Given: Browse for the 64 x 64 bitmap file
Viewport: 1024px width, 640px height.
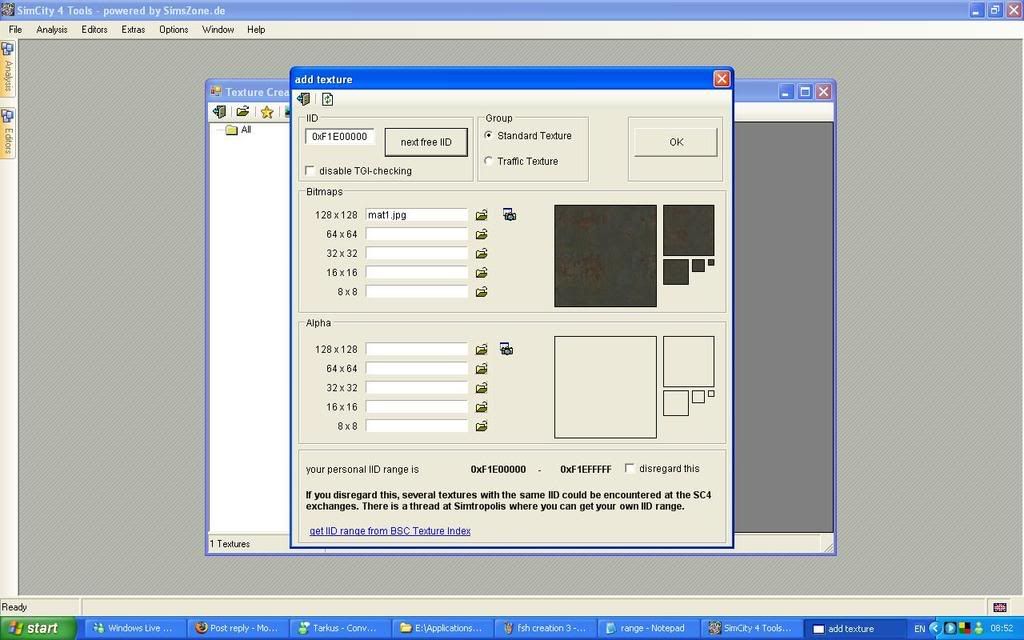Looking at the screenshot, I should [x=481, y=234].
